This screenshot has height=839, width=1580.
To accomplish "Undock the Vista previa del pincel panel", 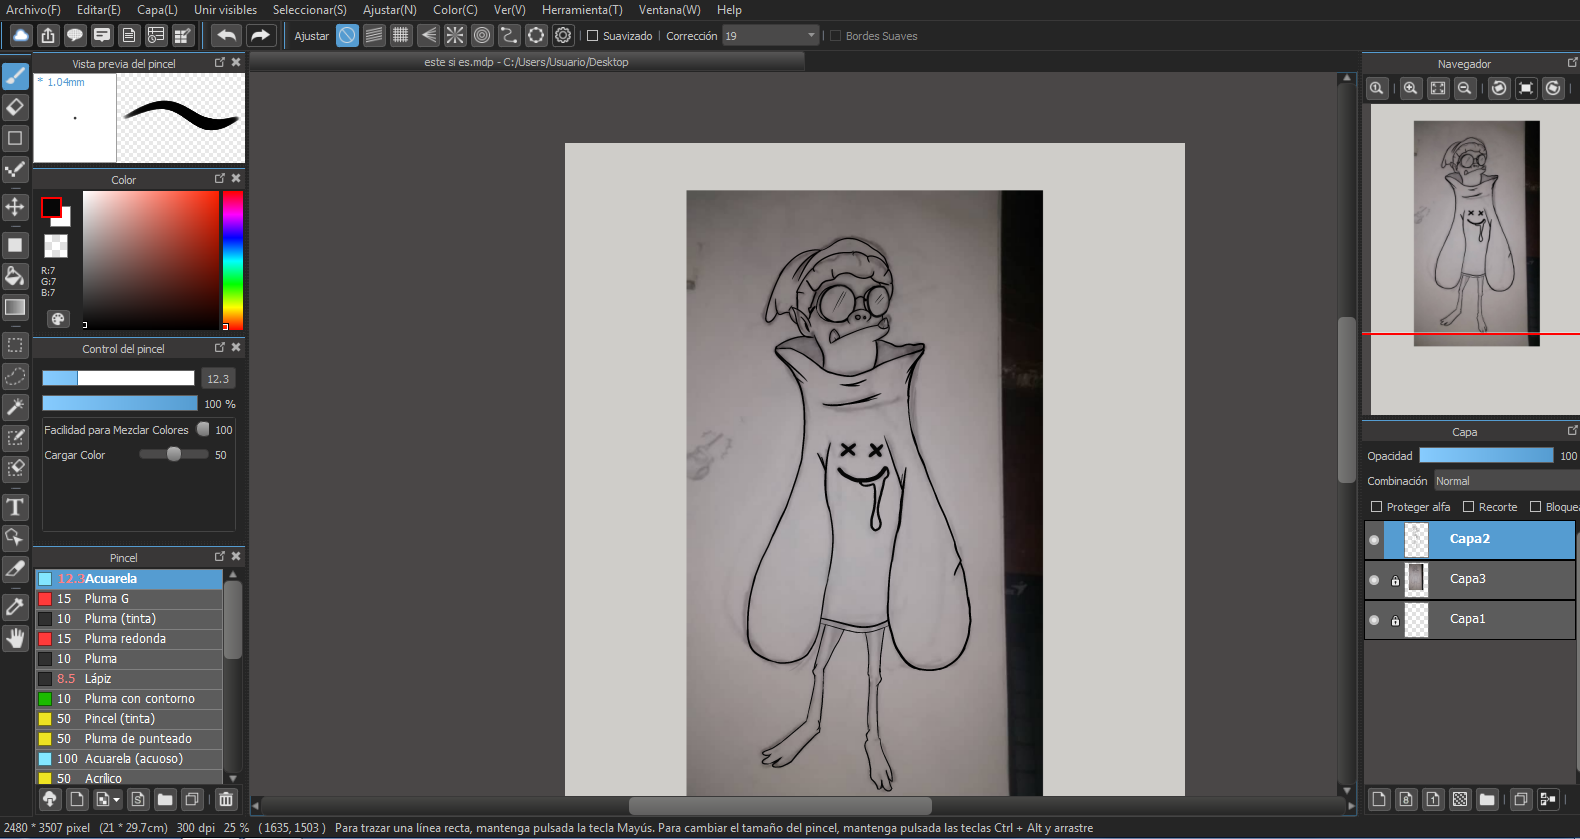I will click(x=220, y=62).
